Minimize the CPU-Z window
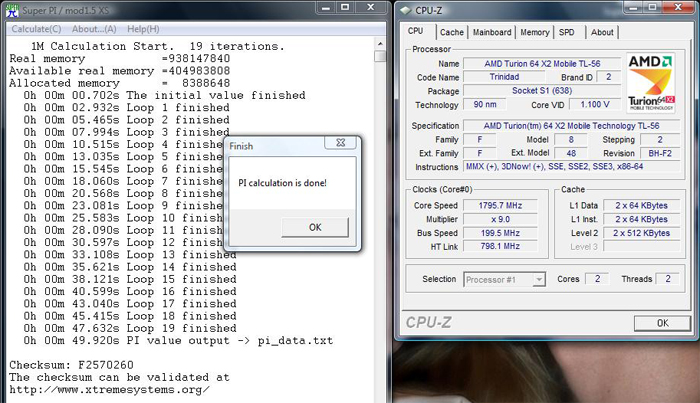This screenshot has width=700, height=403. (633, 7)
